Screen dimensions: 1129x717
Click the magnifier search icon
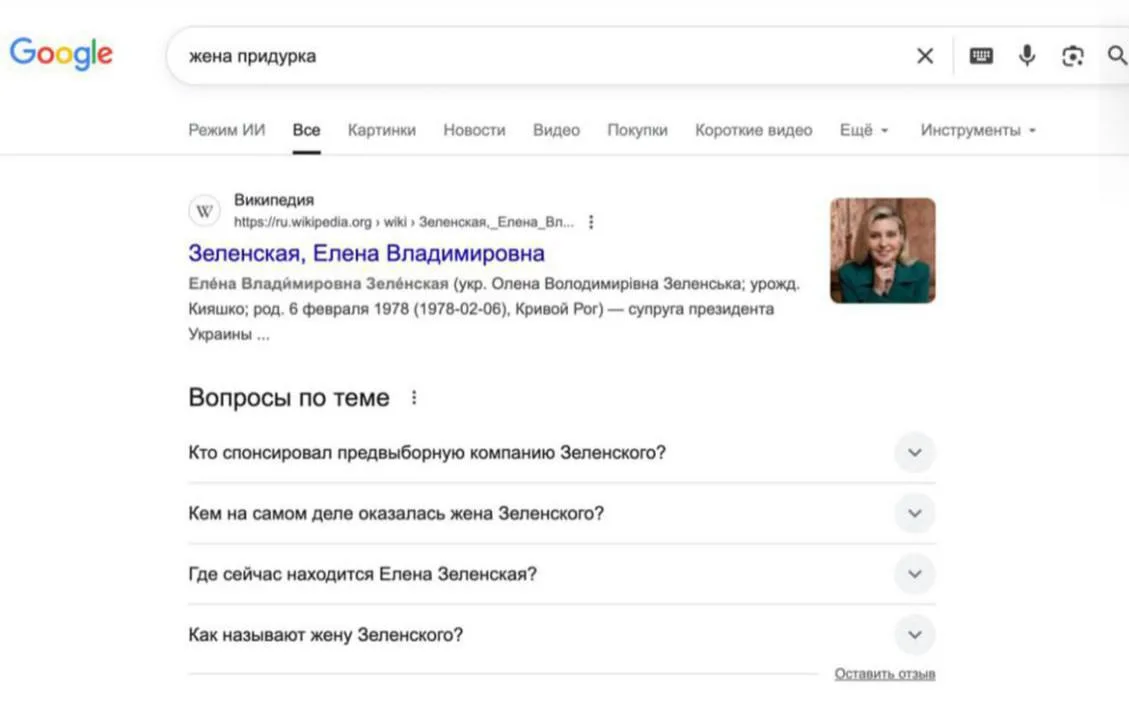pos(1117,56)
